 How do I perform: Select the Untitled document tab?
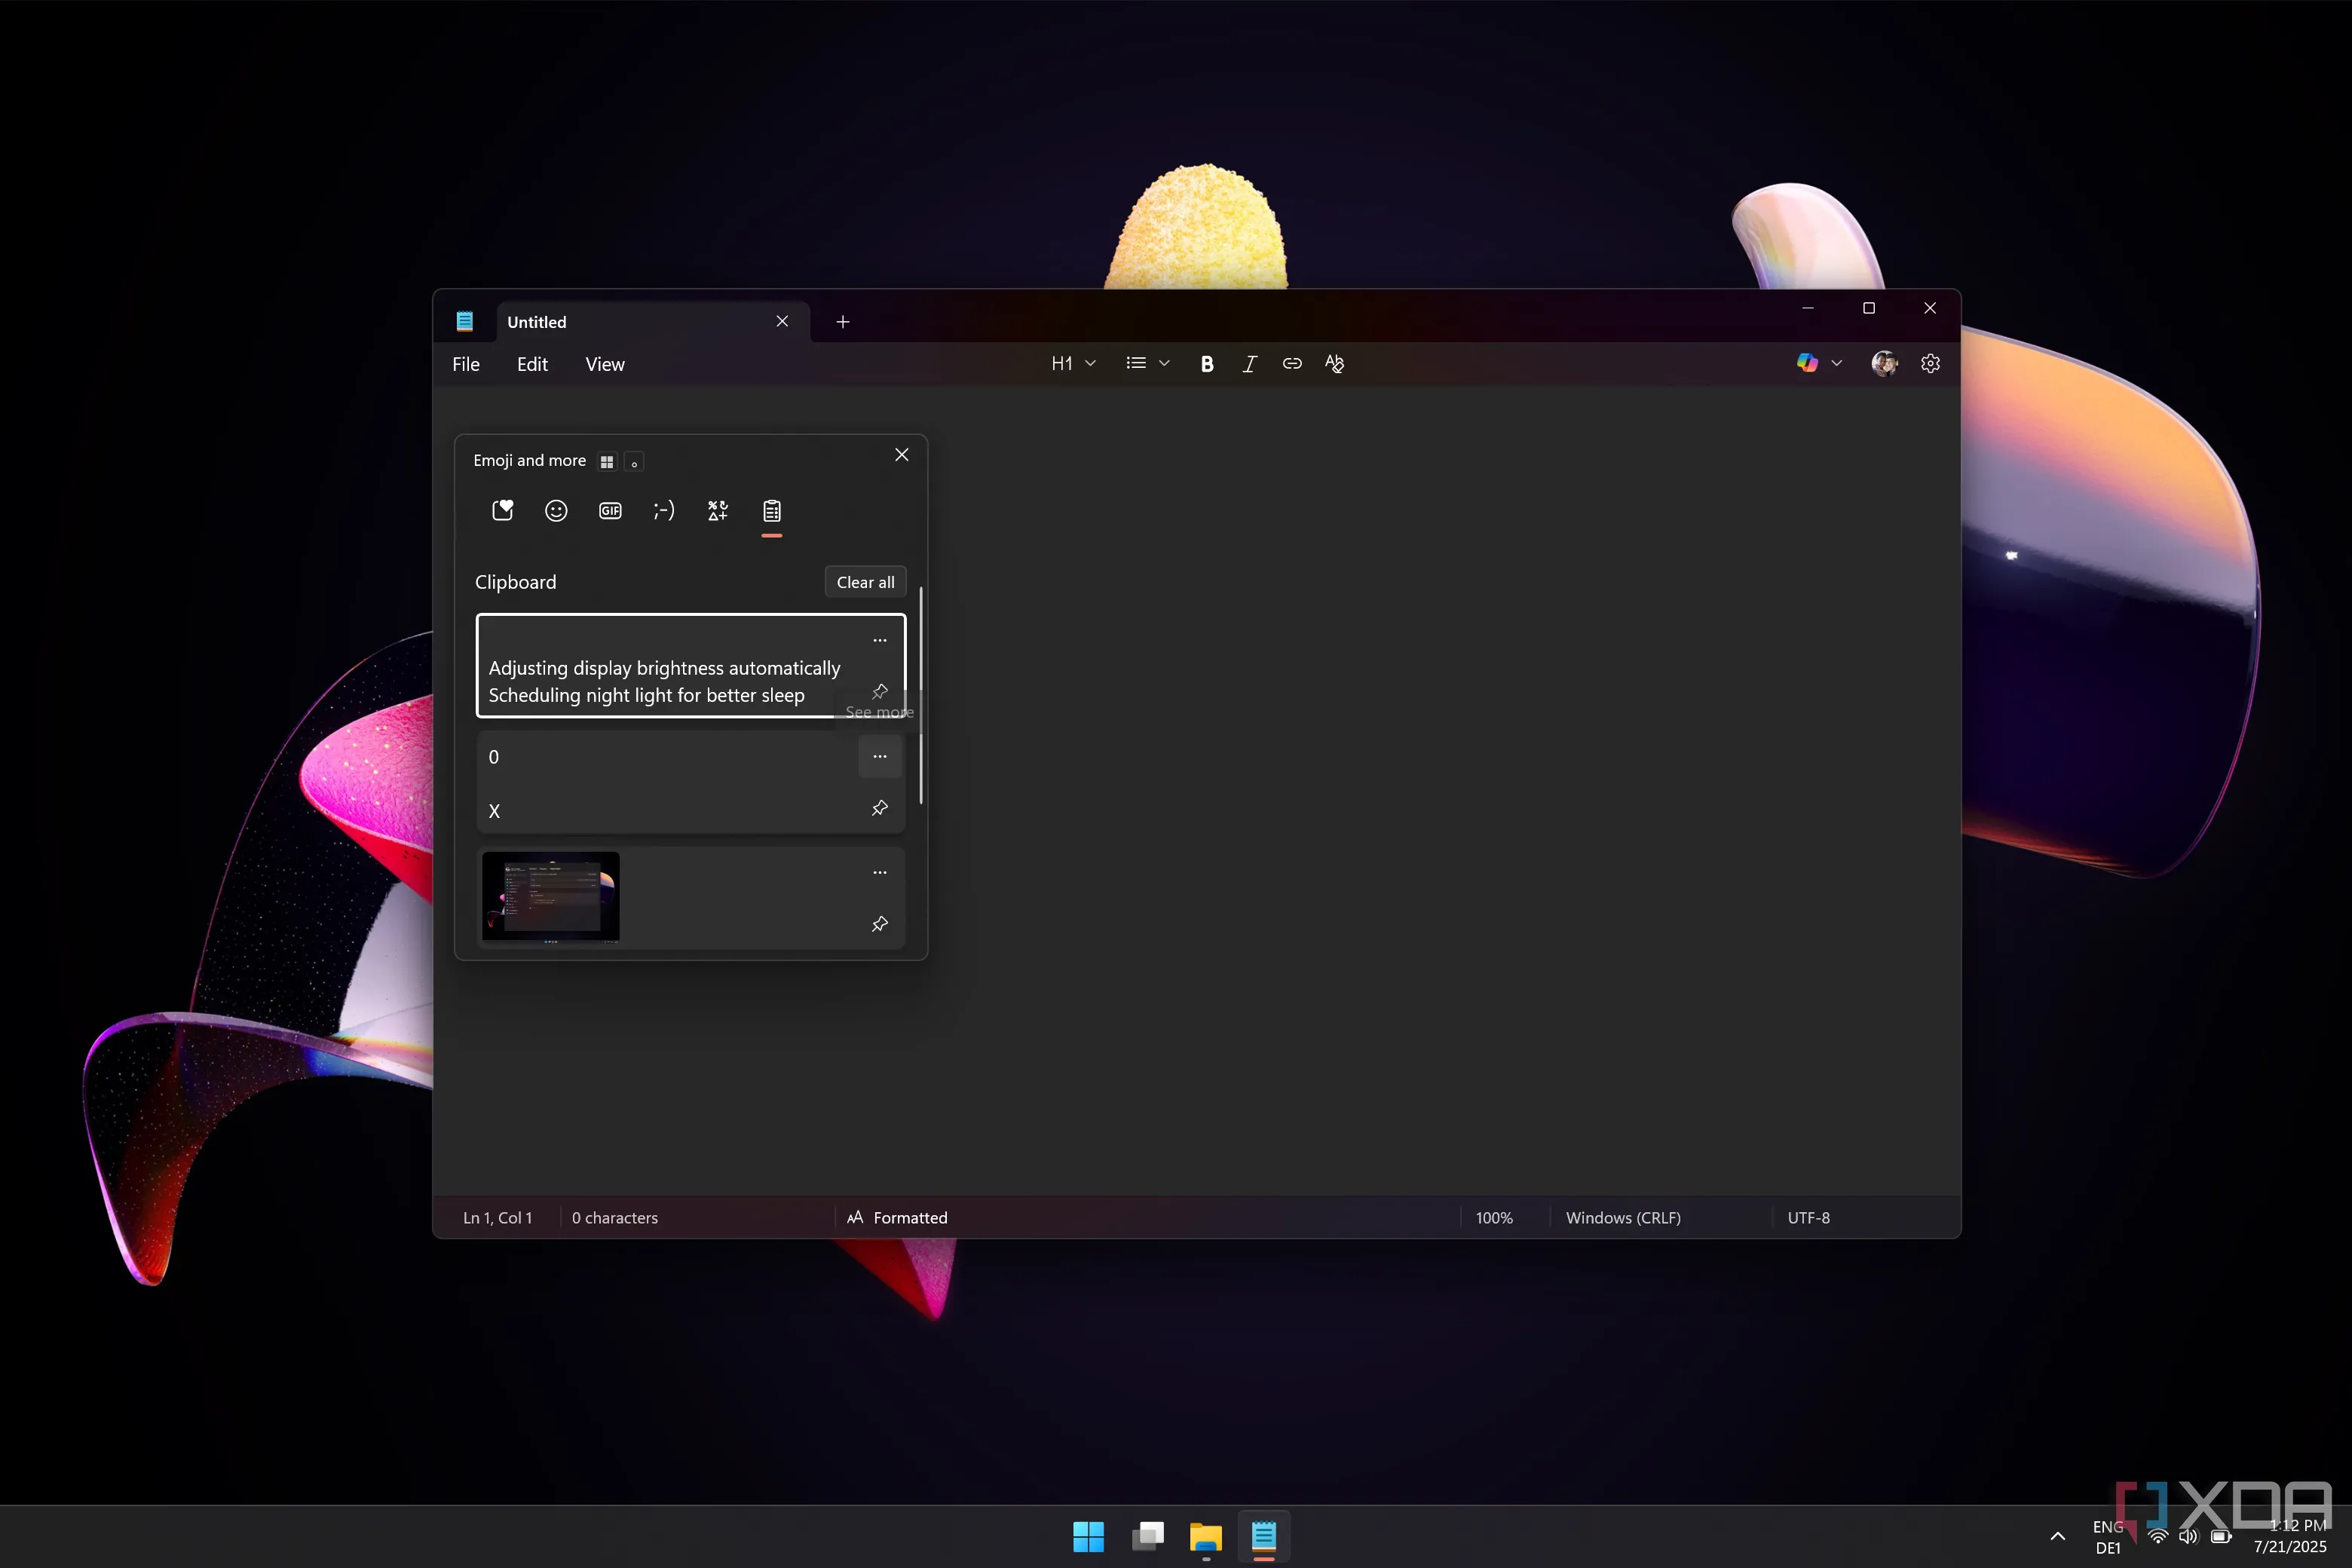tap(537, 321)
